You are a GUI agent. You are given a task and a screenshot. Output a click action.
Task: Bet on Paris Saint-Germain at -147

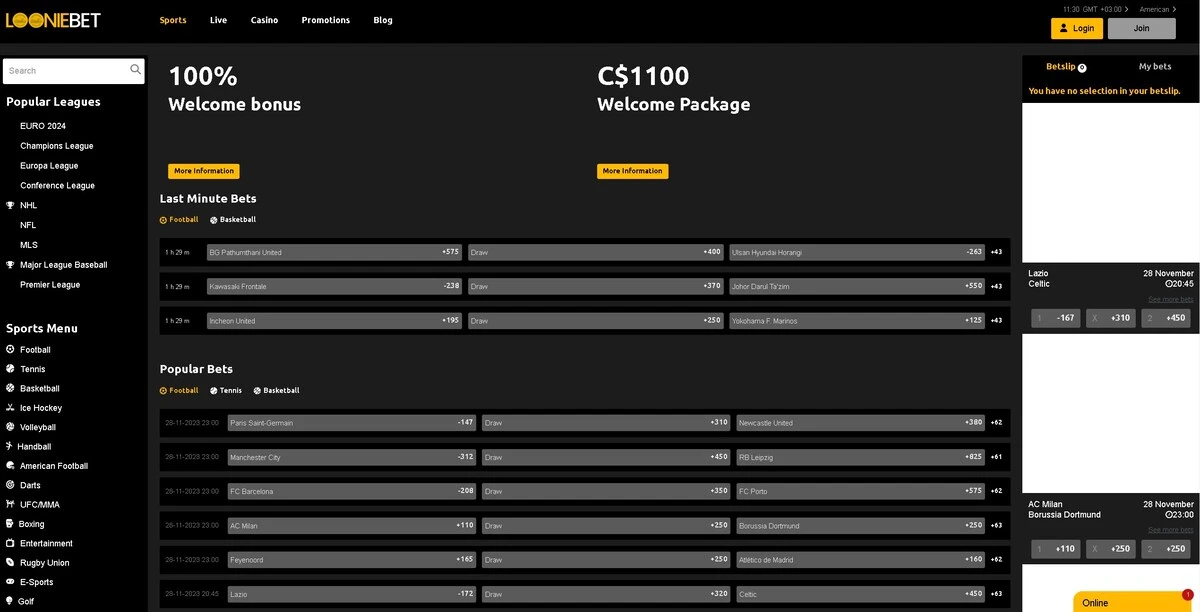tap(352, 422)
